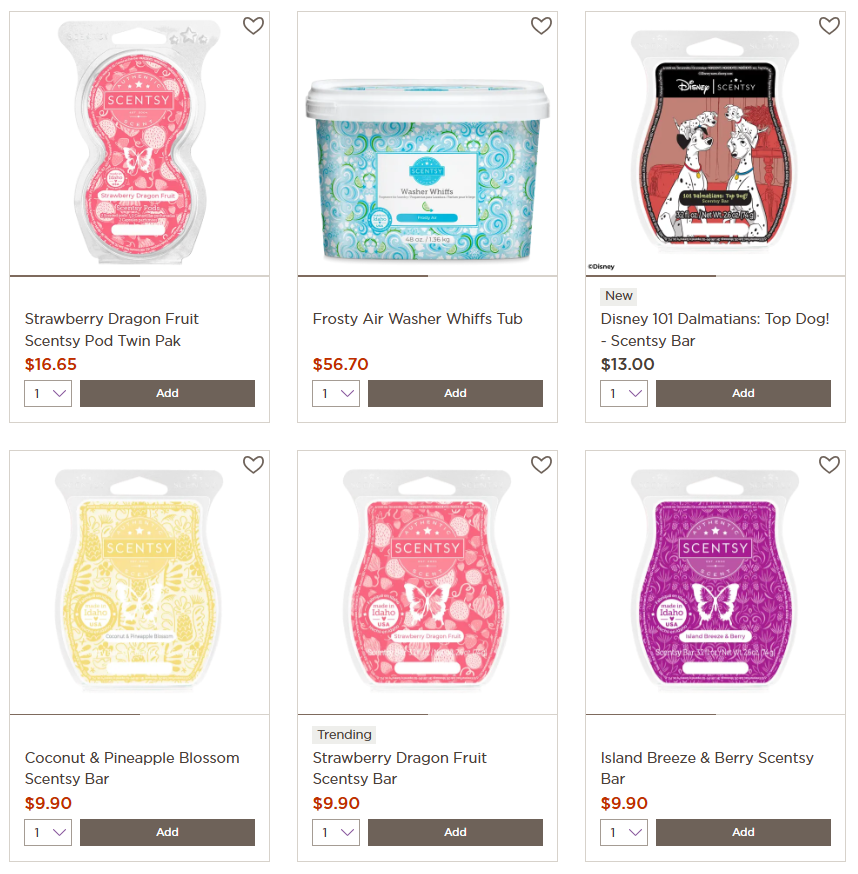
Task: Favorite the Strawberry Dragon Fruit Scentsy Bar
Action: (541, 464)
